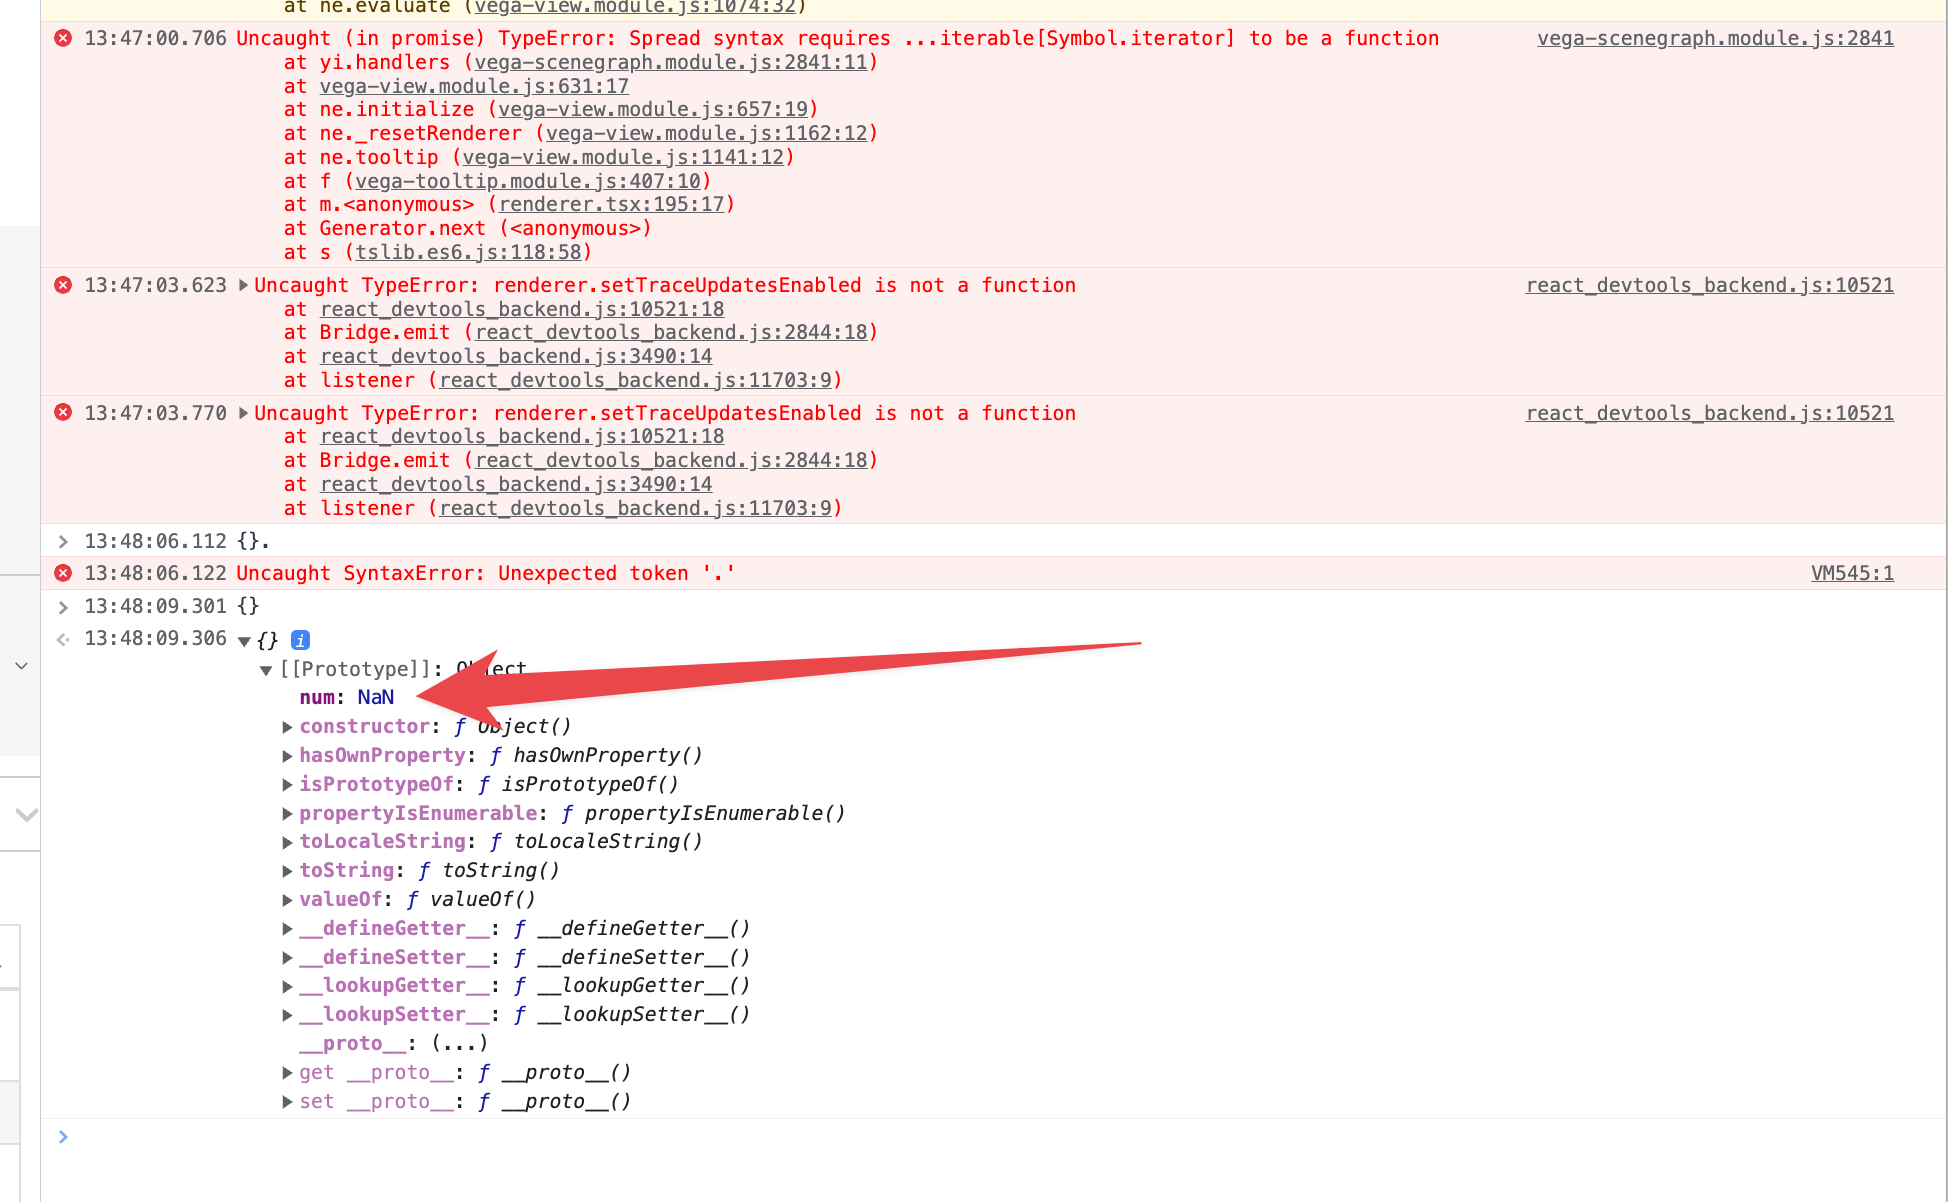
Task: Click the collapse chevron on the left edge
Action: click(21, 665)
